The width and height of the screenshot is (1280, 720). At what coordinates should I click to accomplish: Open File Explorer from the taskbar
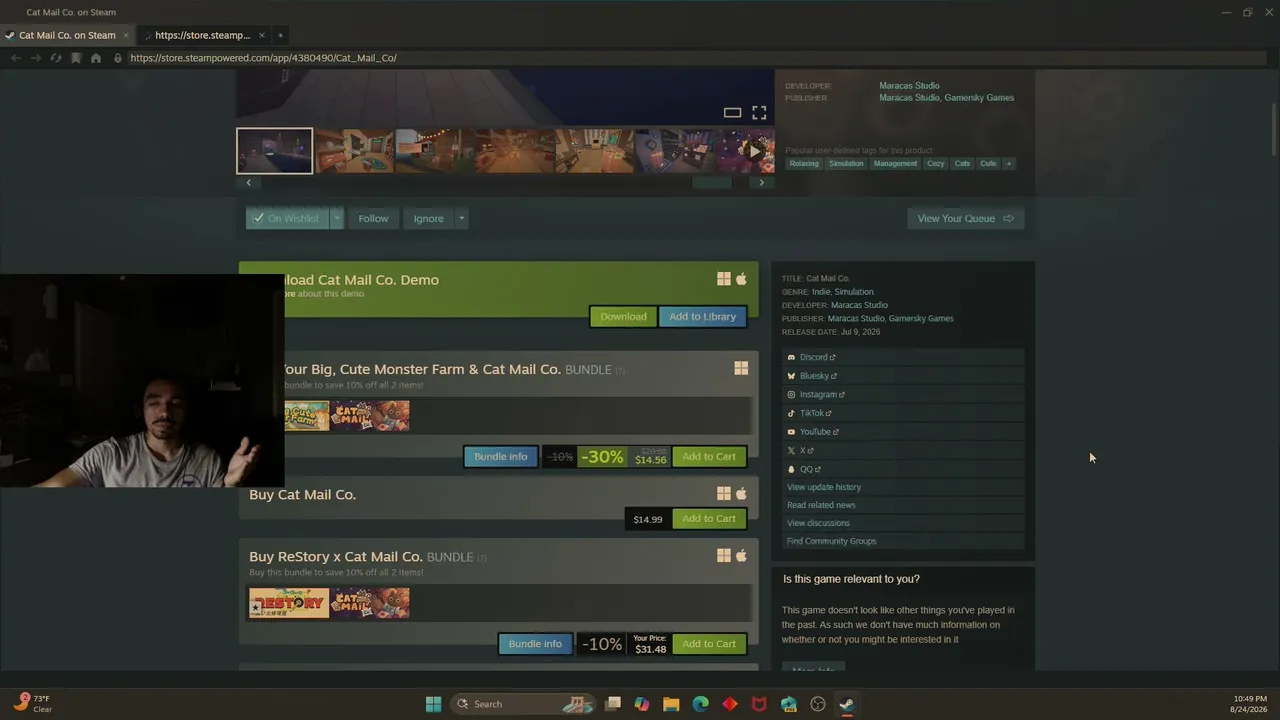point(671,704)
